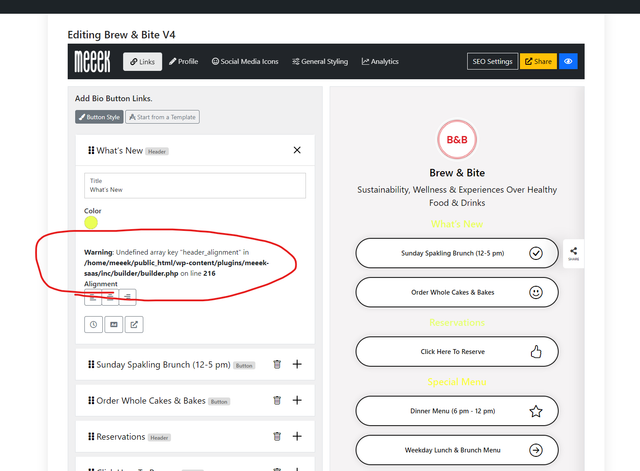The height and width of the screenshot is (471, 640).
Task: Click Order Whole Cakes & Bakes preview button
Action: (457, 292)
